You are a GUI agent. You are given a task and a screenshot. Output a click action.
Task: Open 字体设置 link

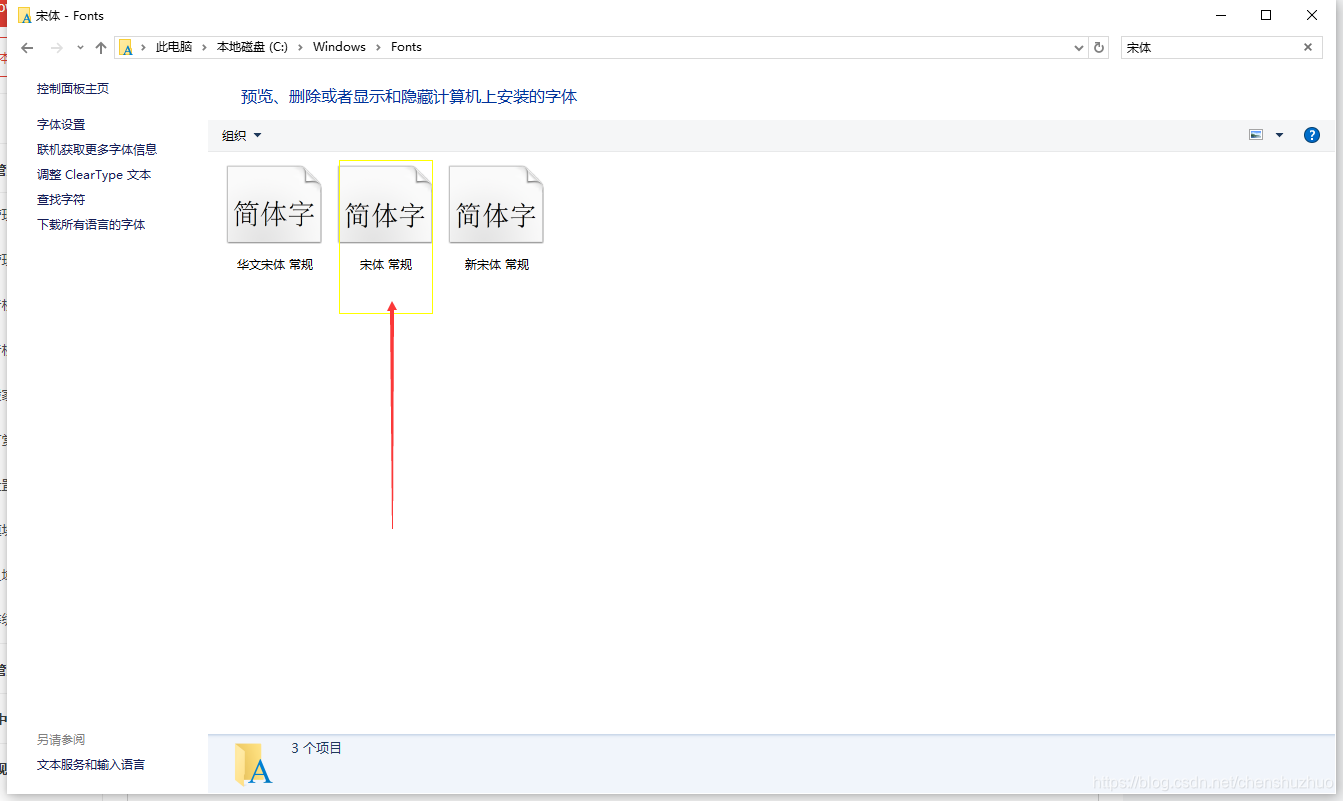coord(61,125)
